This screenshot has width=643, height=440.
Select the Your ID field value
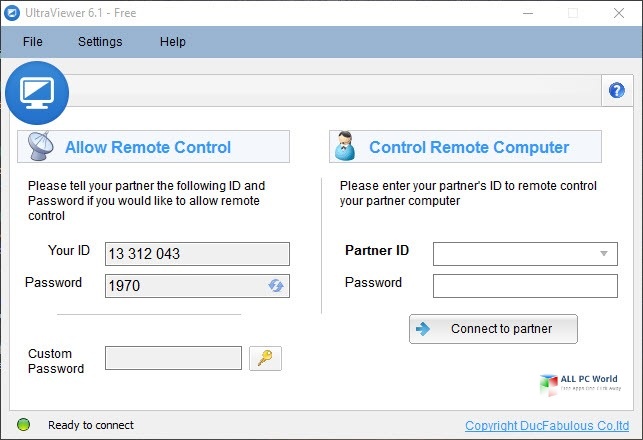click(x=197, y=254)
